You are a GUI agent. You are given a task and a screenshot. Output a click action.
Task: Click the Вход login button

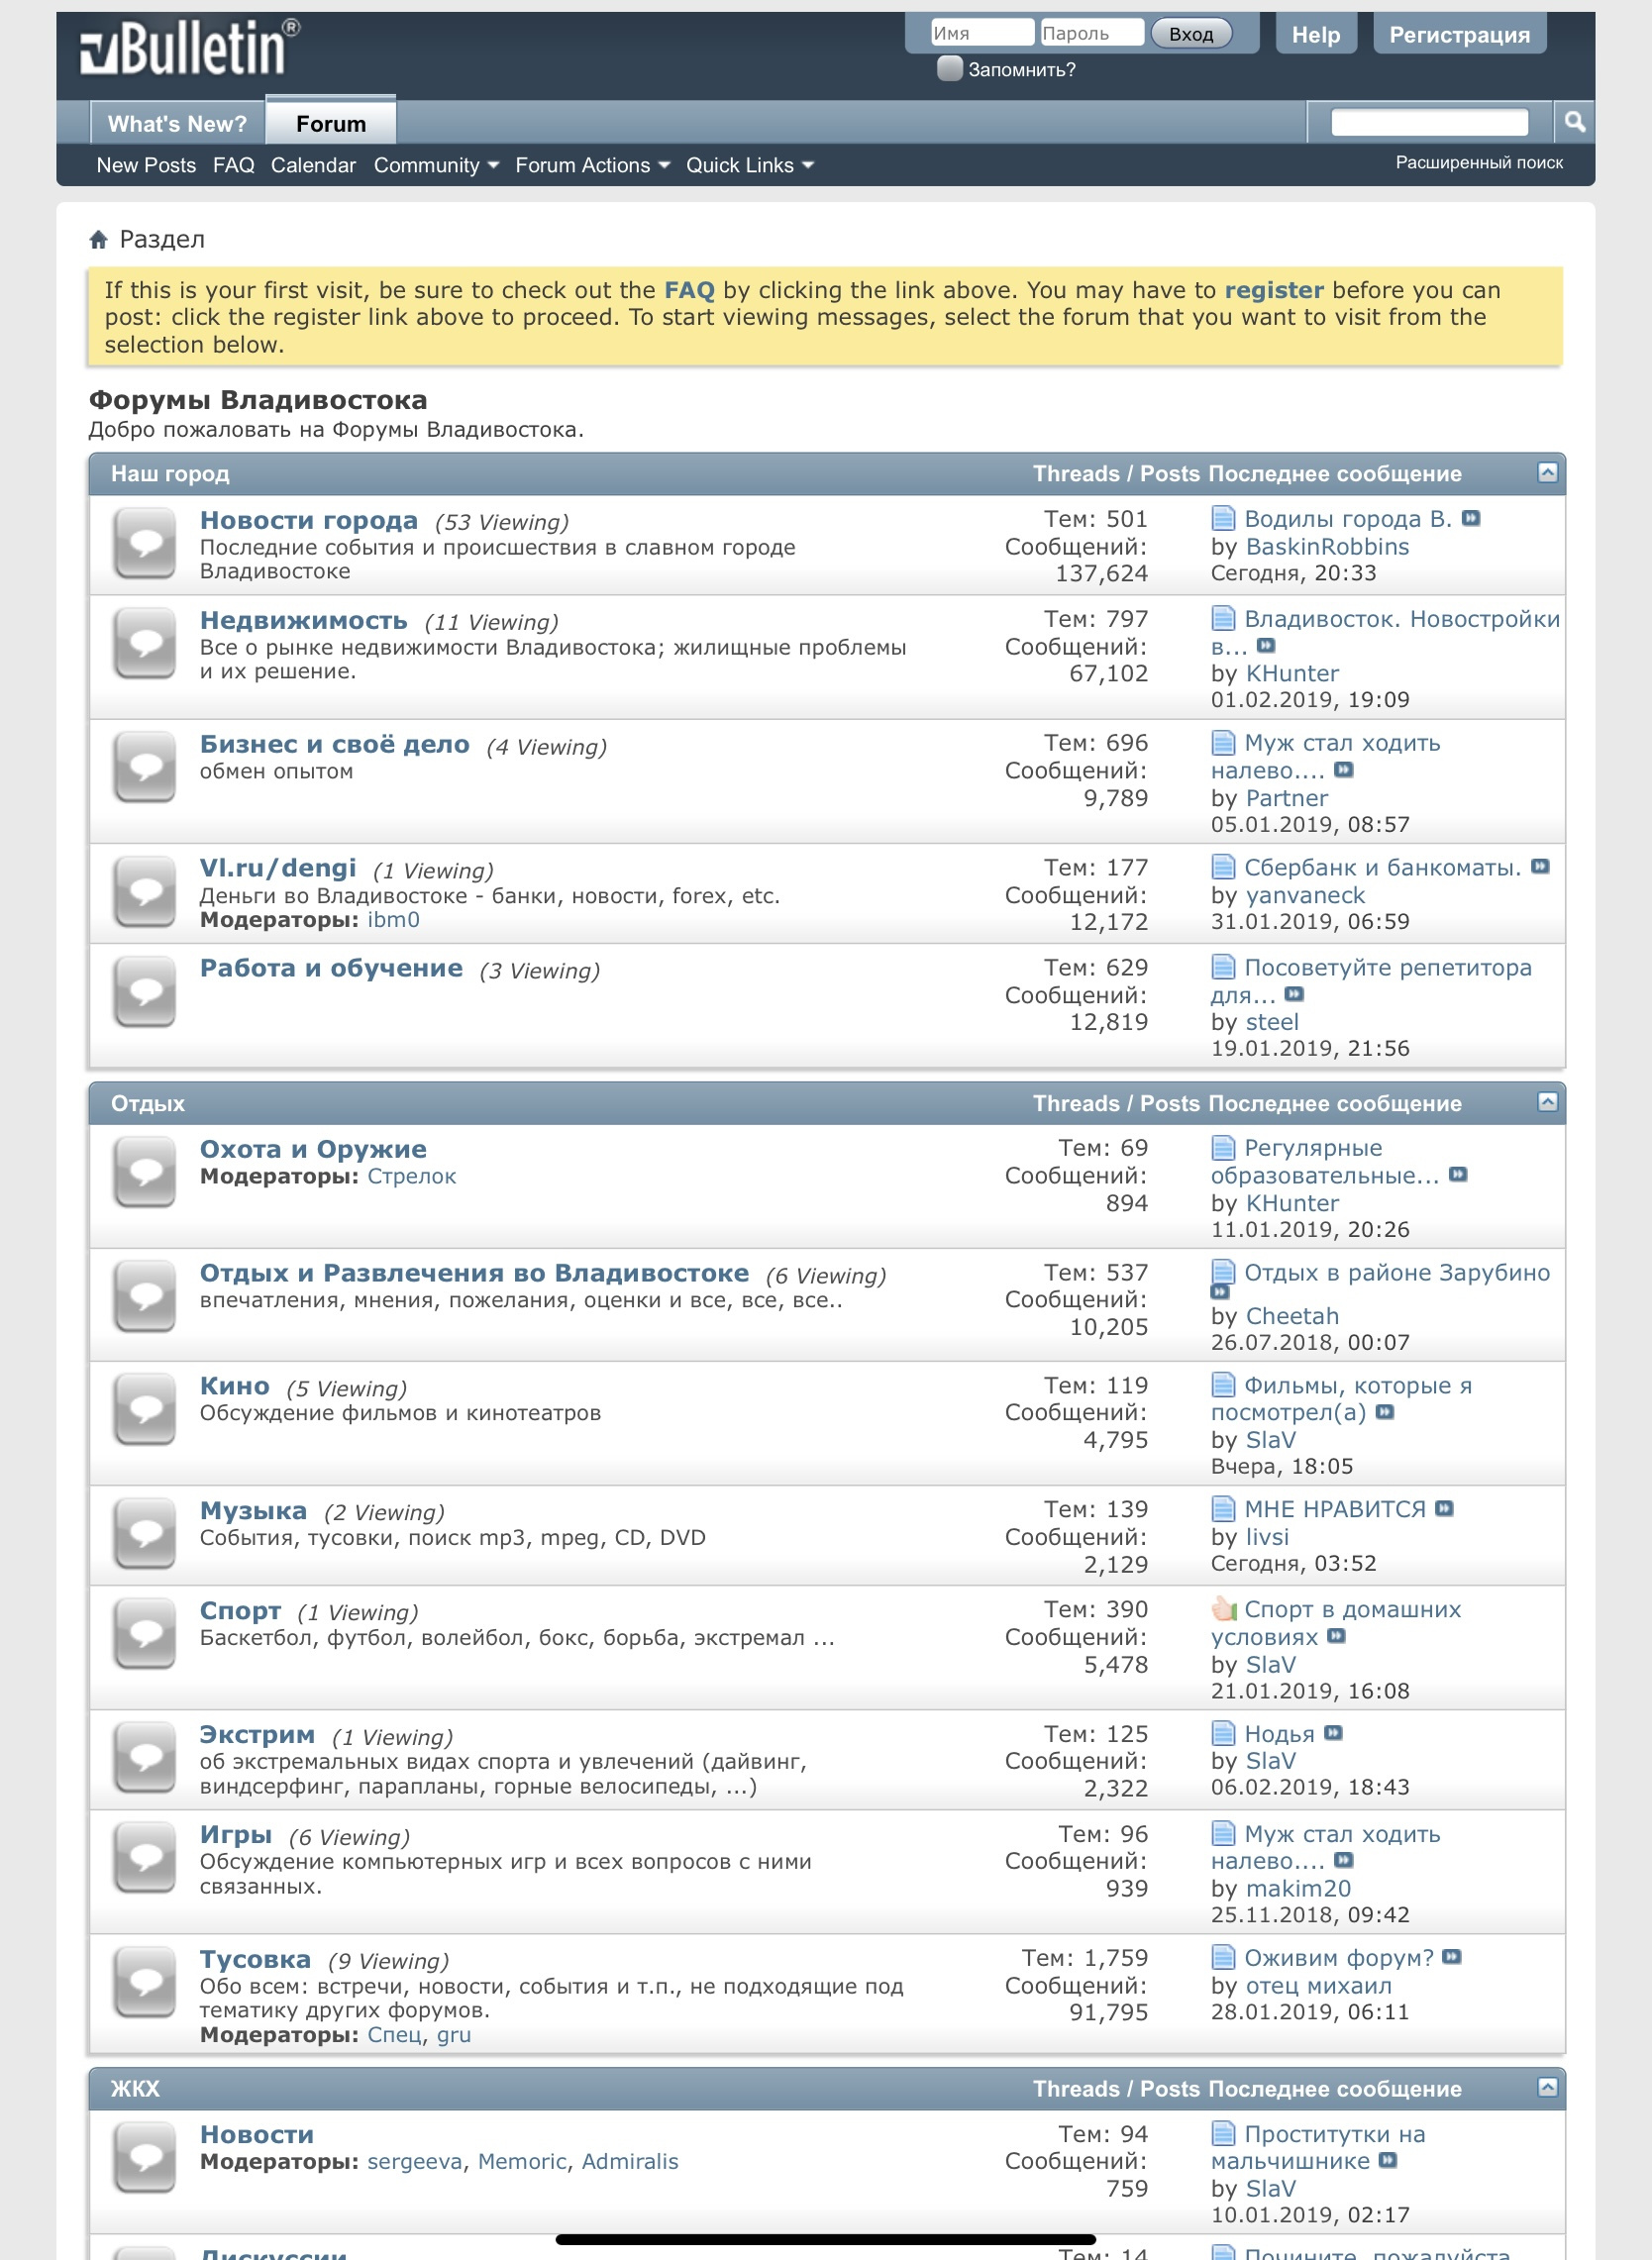pos(1191,34)
